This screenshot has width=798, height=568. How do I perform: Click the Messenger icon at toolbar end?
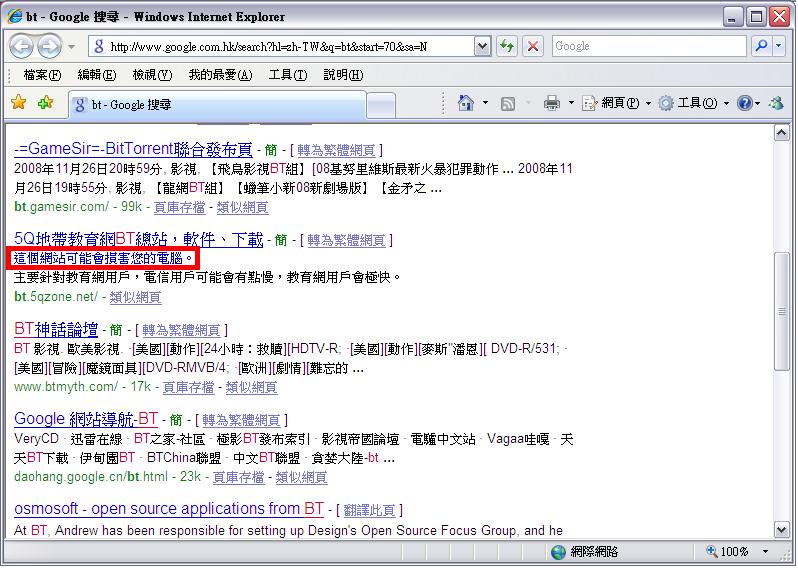pos(777,103)
